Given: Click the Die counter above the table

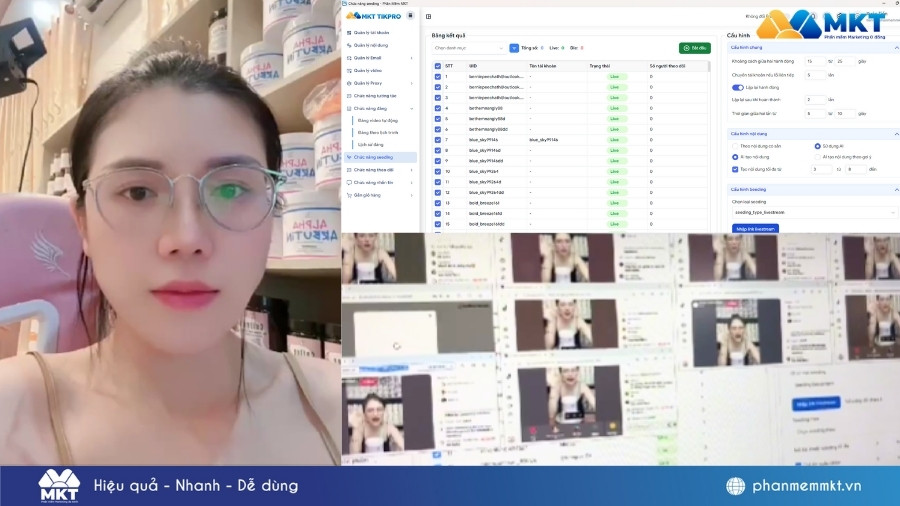Looking at the screenshot, I should click(576, 48).
